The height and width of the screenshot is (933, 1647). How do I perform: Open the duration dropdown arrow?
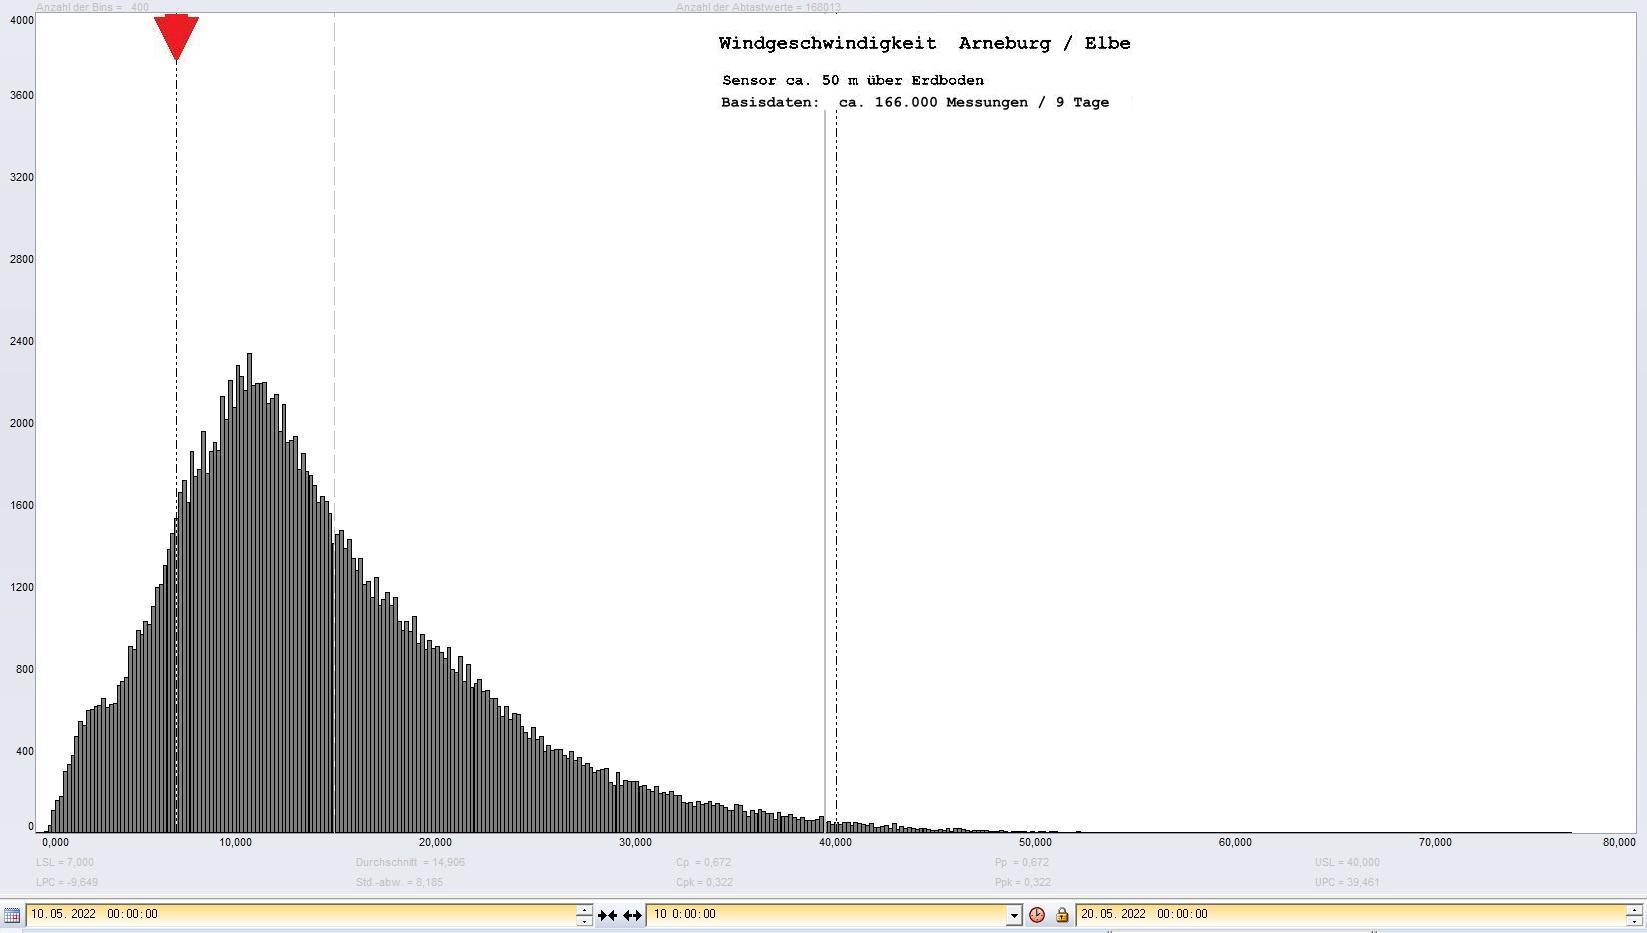tap(1014, 915)
